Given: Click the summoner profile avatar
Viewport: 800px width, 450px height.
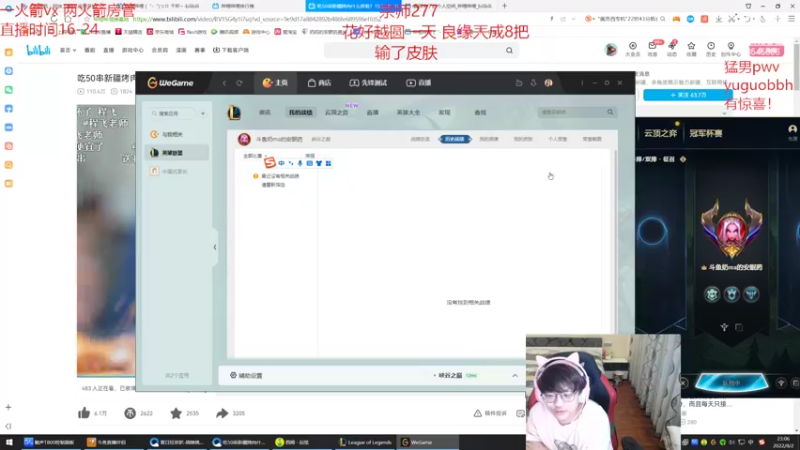Looking at the screenshot, I should [244, 139].
